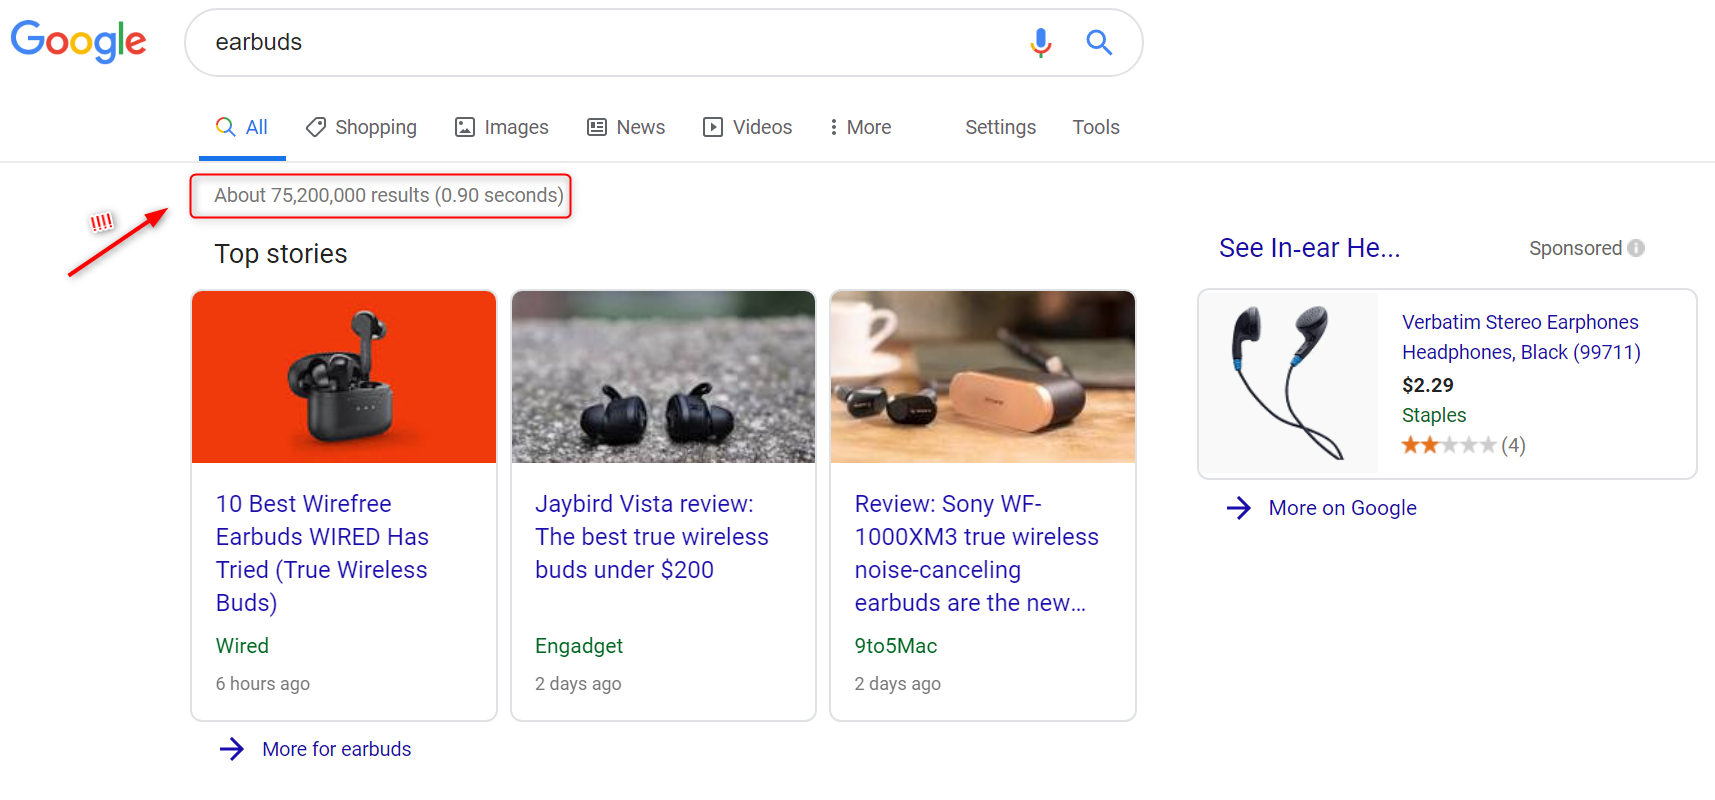Click the '6 hours ago' timestamp
The width and height of the screenshot is (1715, 800).
[263, 684]
